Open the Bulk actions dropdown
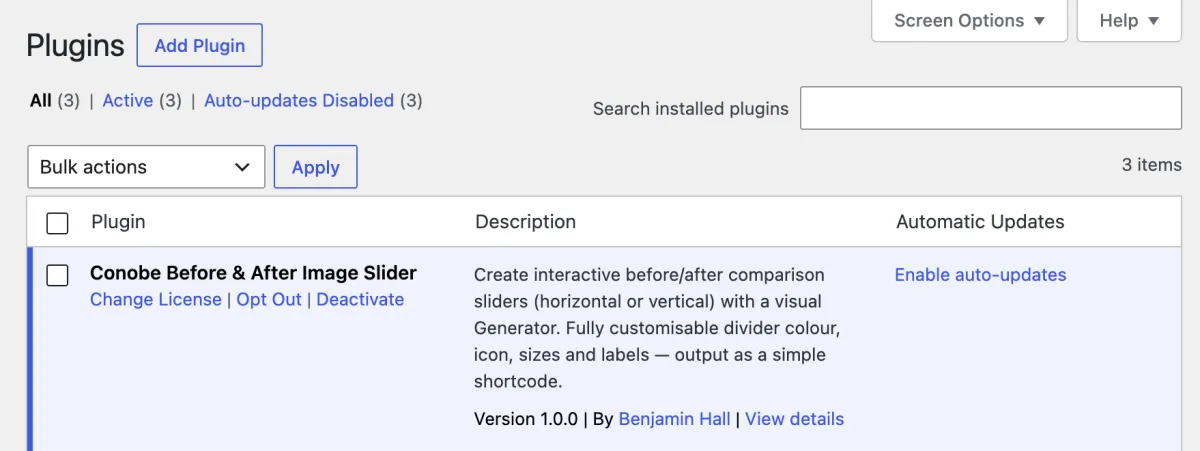The height and width of the screenshot is (451, 1200). [146, 167]
